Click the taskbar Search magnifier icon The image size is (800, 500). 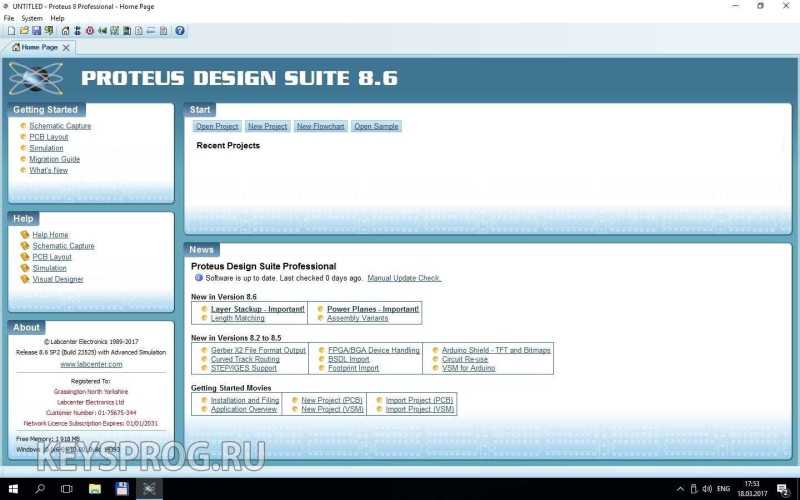[x=40, y=489]
